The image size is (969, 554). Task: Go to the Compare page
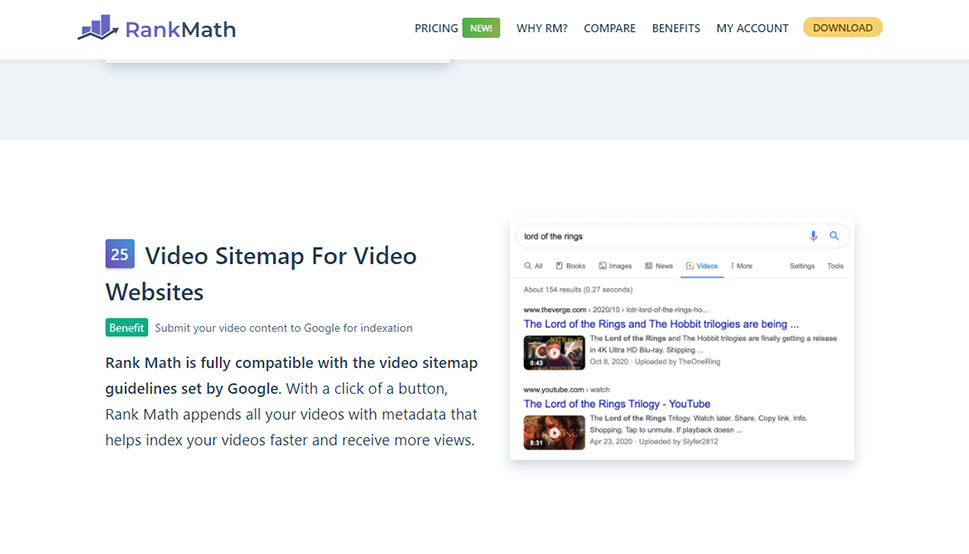click(x=609, y=28)
